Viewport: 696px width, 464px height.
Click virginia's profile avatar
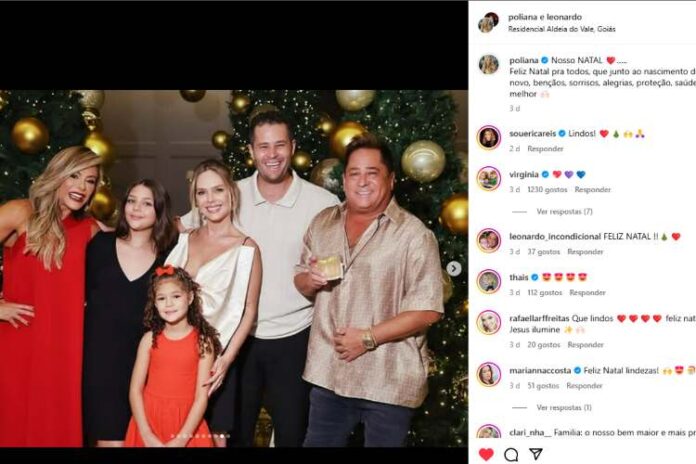tap(488, 178)
